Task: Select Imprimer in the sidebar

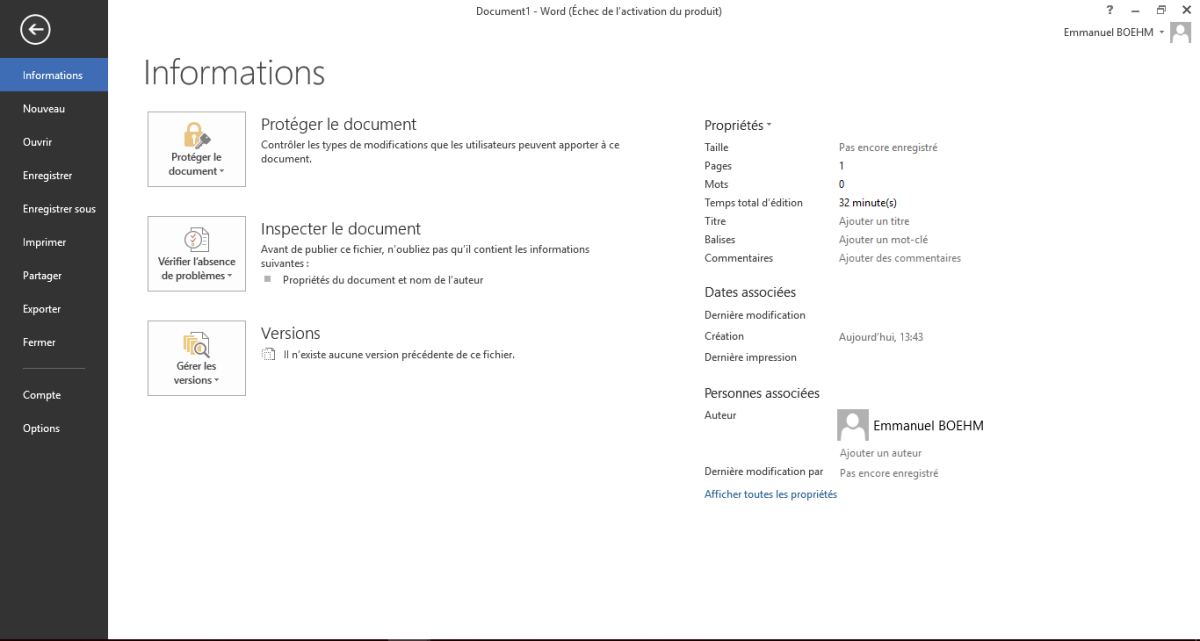Action: pyautogui.click(x=54, y=242)
